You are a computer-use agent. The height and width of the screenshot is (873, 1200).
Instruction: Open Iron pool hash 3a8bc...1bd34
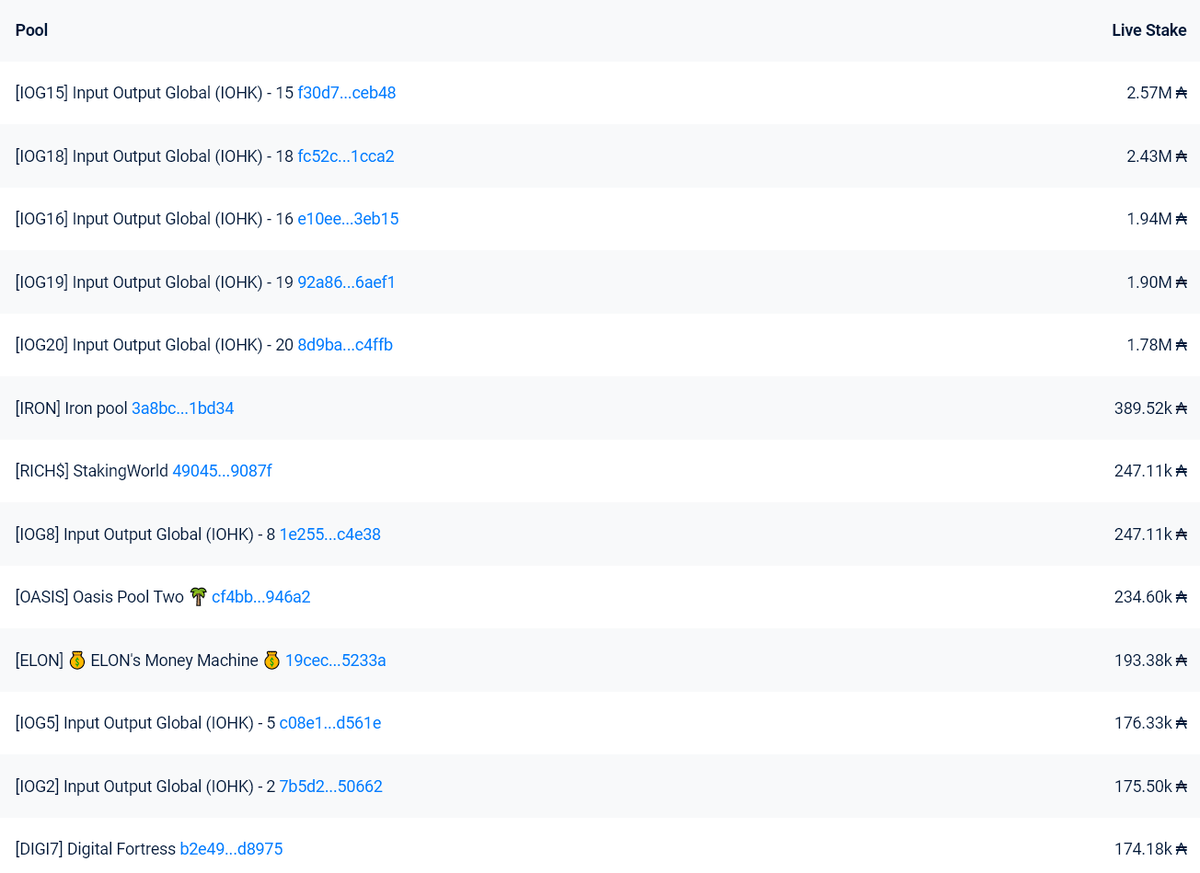coord(183,408)
